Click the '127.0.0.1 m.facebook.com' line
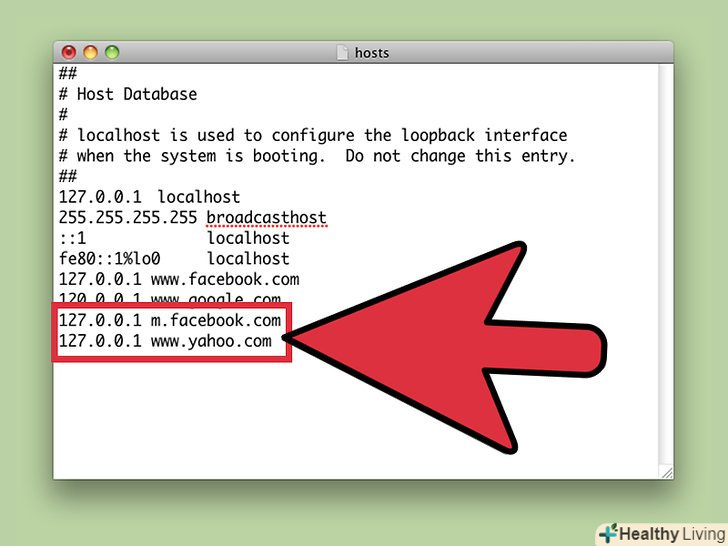This screenshot has height=546, width=728. (170, 320)
